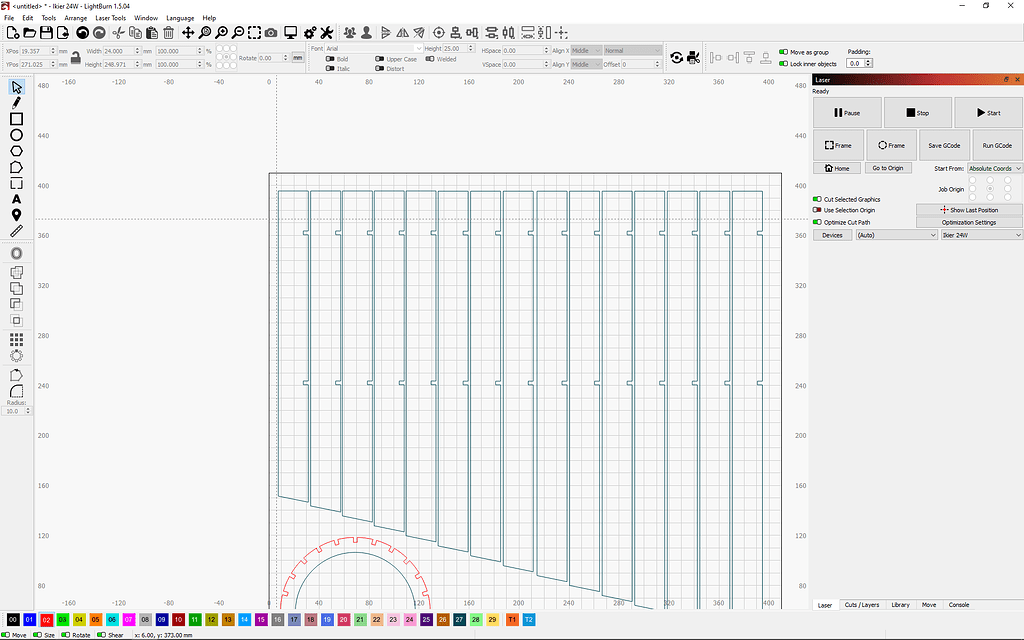Disable Optimize Cut Path
The image size is (1024, 640).
click(x=817, y=222)
